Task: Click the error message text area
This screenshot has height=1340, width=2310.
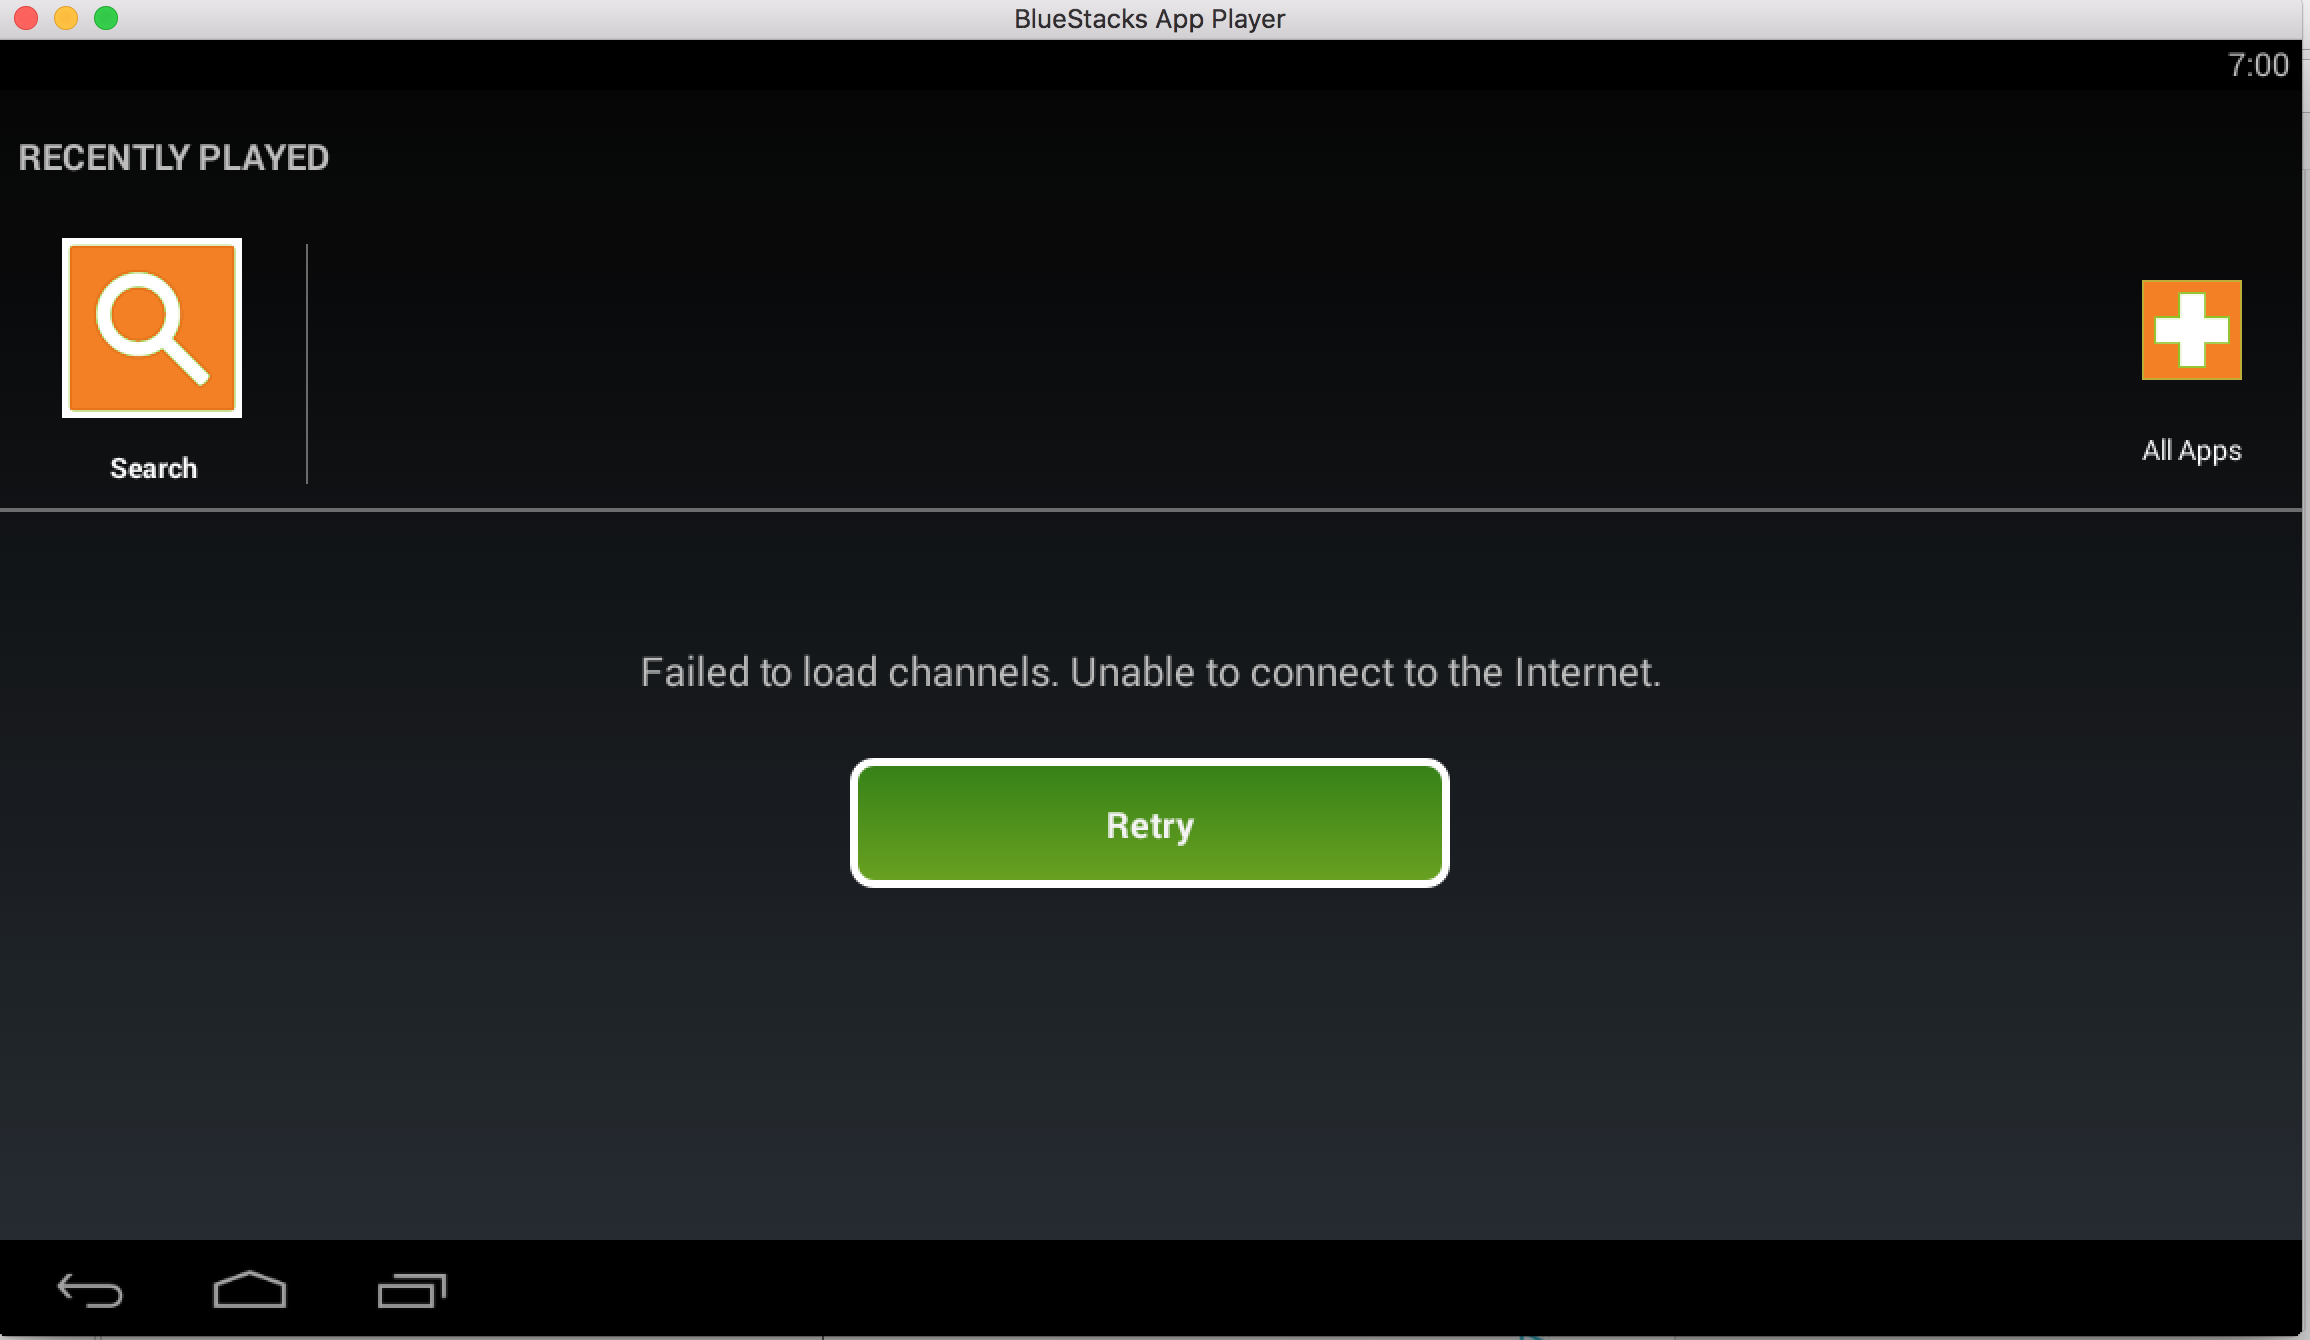Action: (1149, 672)
